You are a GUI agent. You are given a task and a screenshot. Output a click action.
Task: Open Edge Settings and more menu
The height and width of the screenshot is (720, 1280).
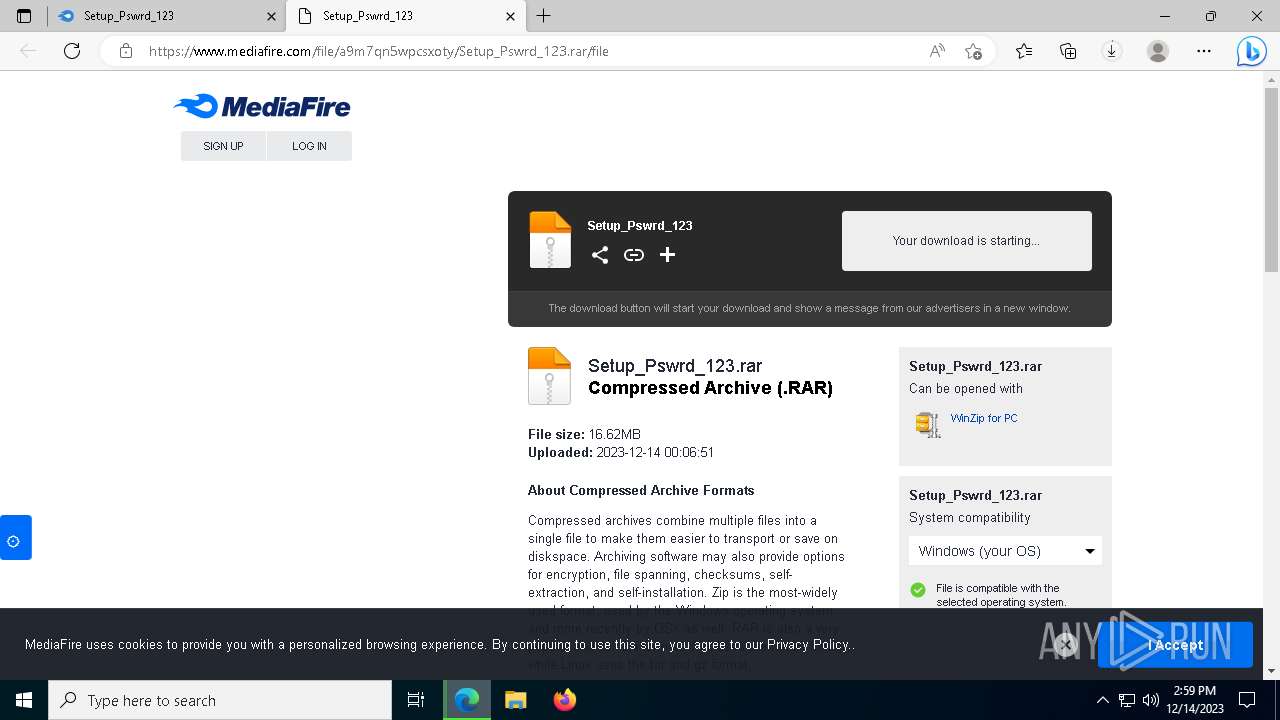(1204, 51)
